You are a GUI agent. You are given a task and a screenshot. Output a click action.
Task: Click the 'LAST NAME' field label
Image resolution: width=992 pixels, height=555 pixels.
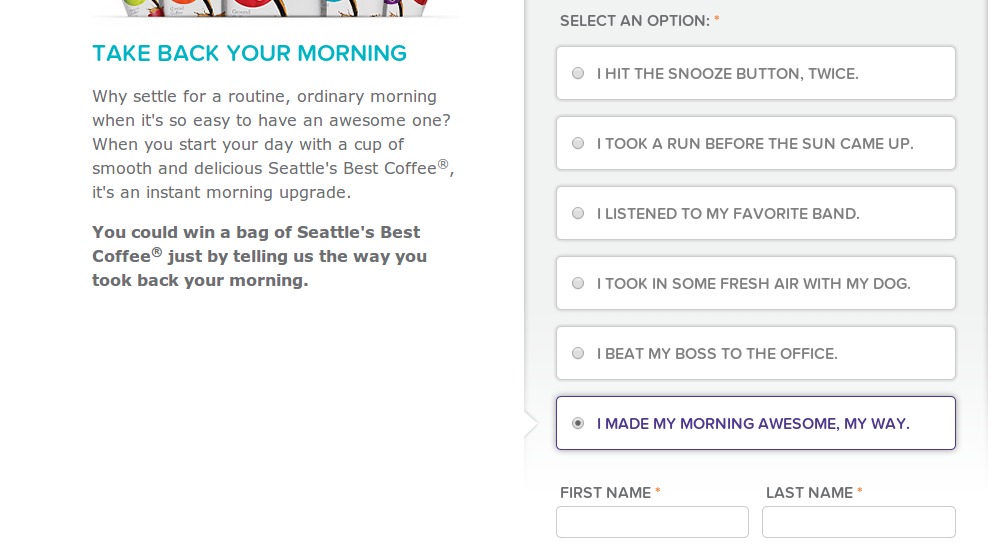(809, 493)
